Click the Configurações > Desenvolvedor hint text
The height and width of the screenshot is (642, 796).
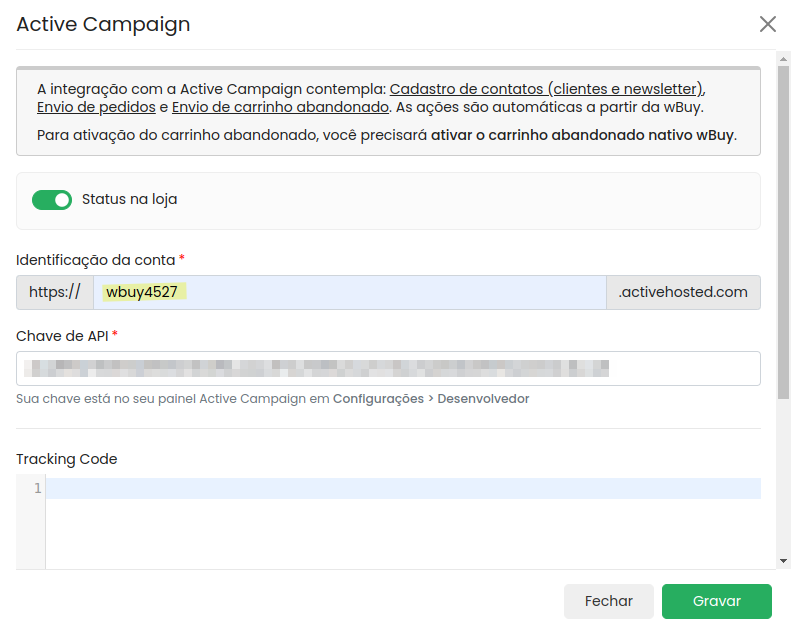(431, 399)
